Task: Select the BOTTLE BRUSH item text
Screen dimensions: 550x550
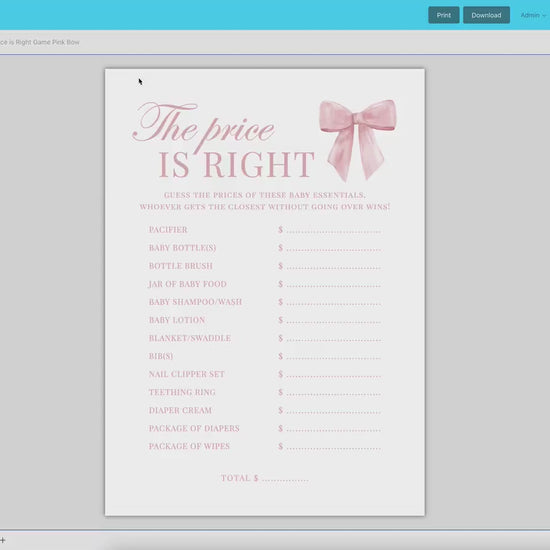Action: tap(181, 266)
